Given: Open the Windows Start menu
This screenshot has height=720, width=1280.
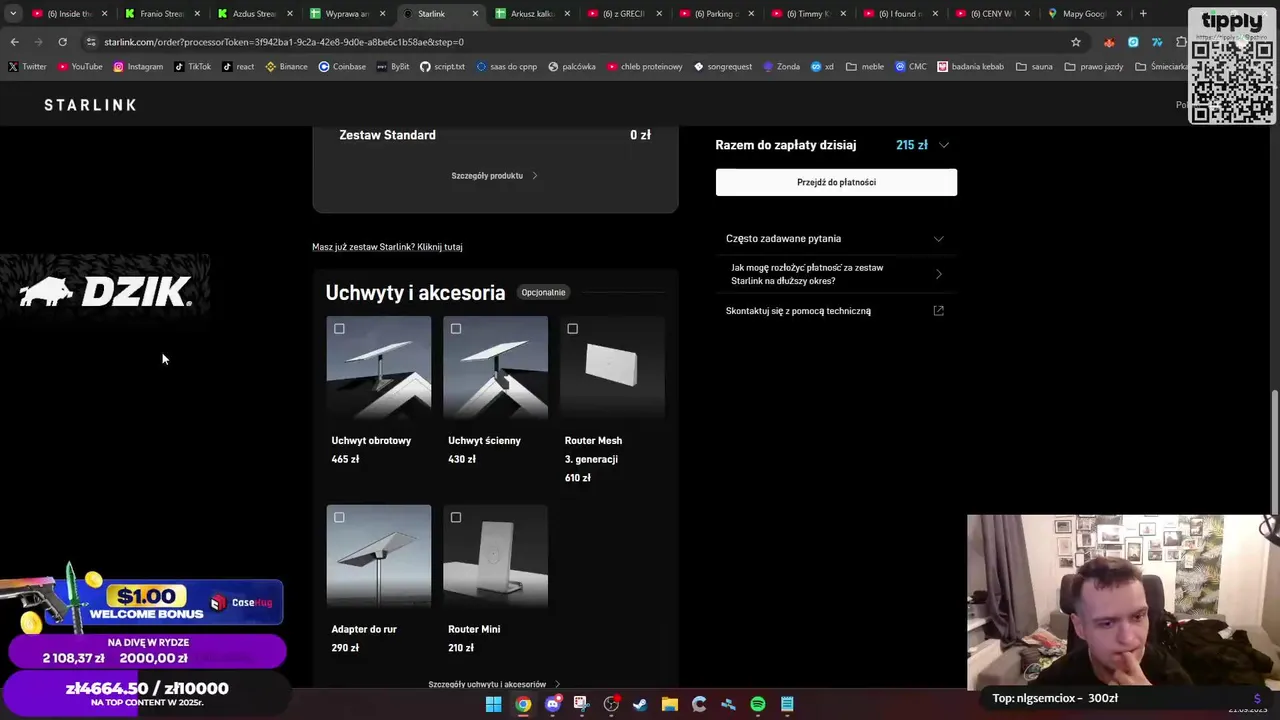Looking at the screenshot, I should (x=494, y=704).
